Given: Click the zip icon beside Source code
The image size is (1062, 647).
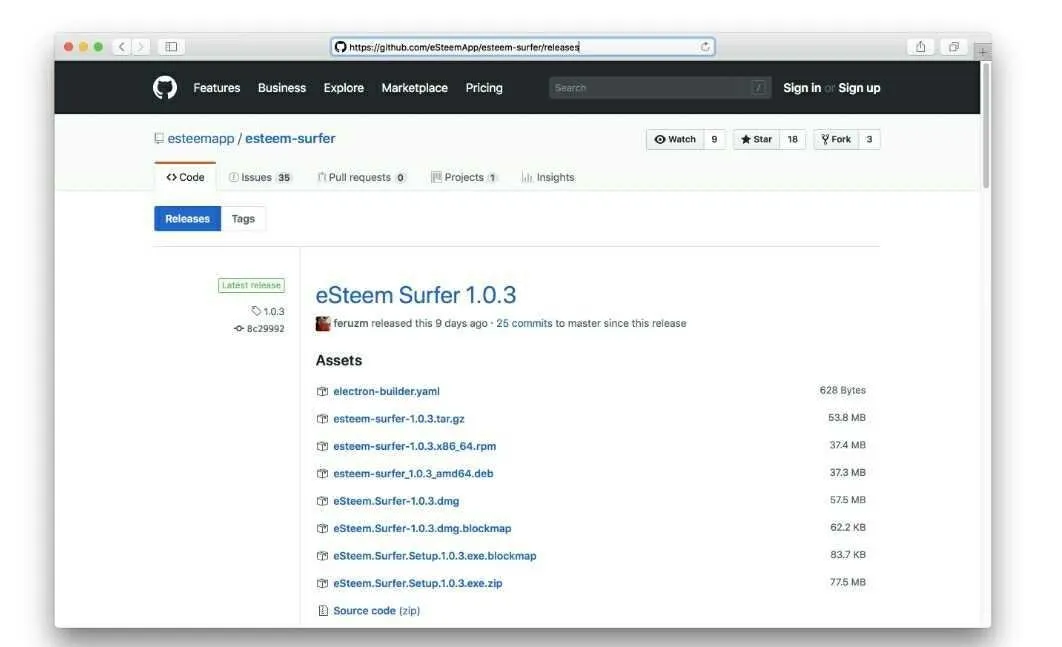Looking at the screenshot, I should (323, 611).
